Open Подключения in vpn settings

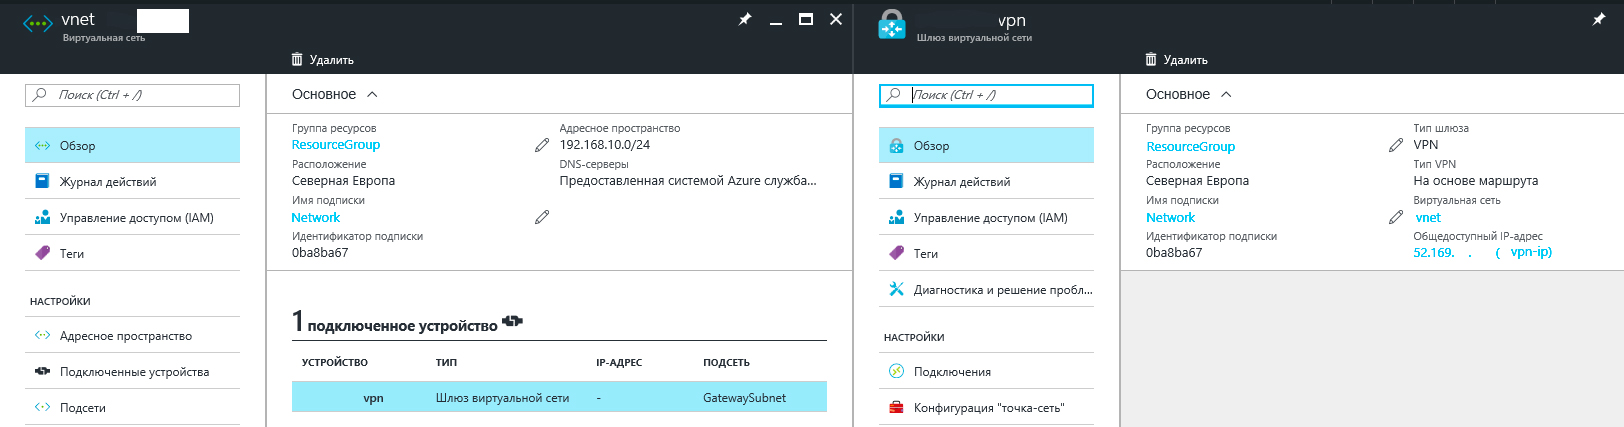pos(952,372)
